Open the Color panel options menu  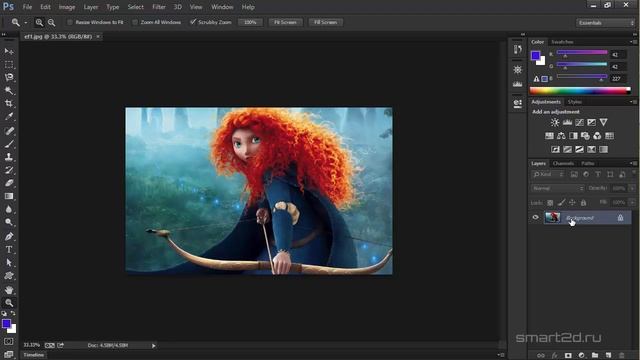[x=633, y=42]
